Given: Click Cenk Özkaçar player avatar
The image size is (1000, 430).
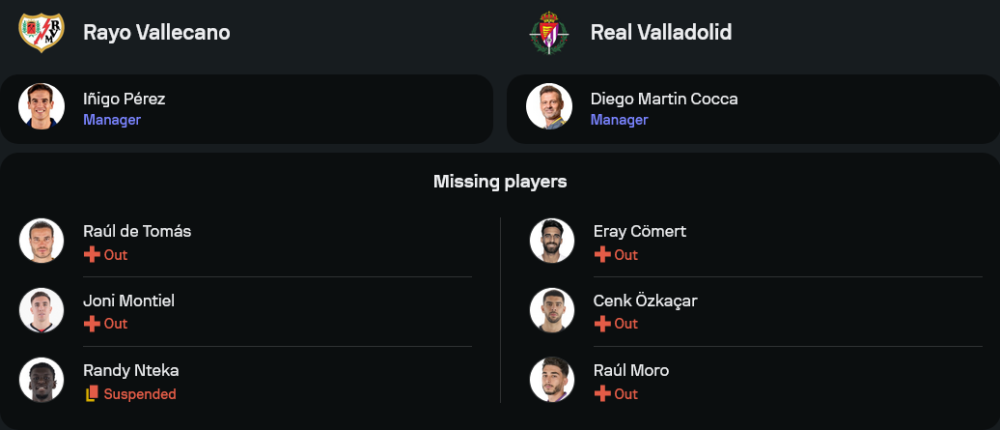Looking at the screenshot, I should coord(552,310).
